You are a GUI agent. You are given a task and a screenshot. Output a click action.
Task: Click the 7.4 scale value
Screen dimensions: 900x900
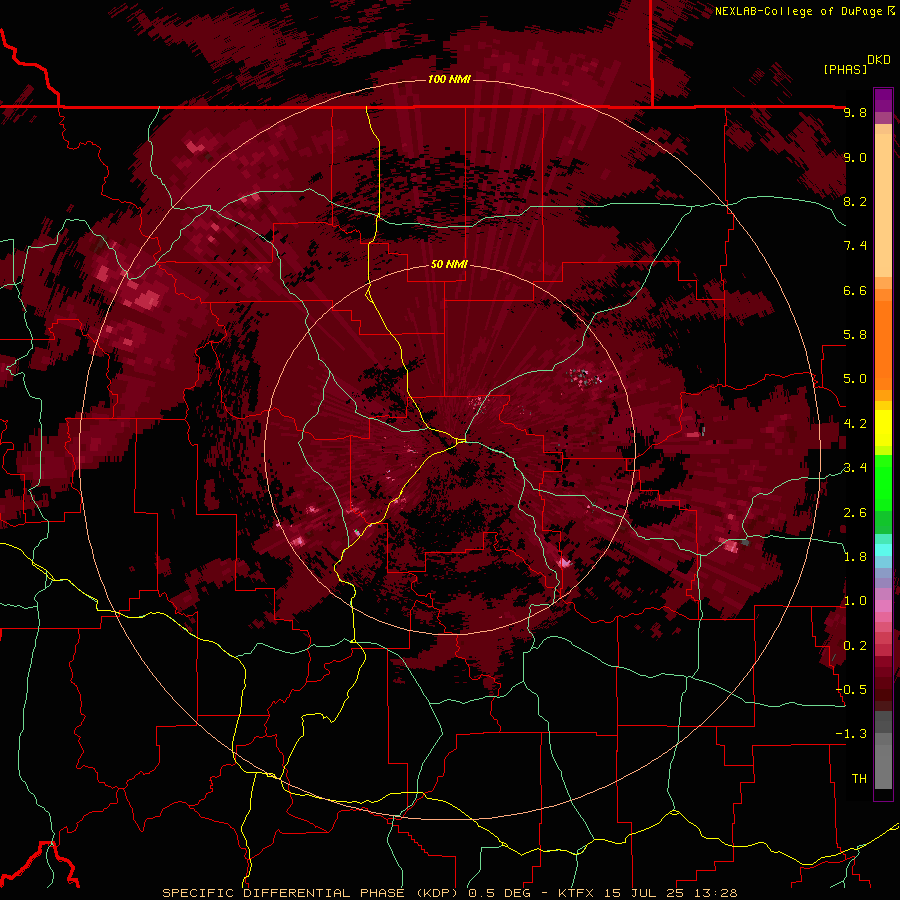[x=855, y=246]
